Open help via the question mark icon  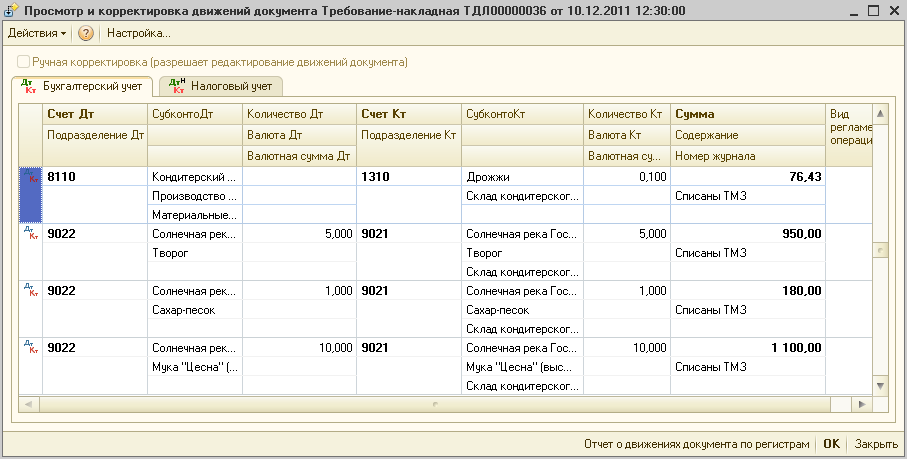(x=86, y=33)
